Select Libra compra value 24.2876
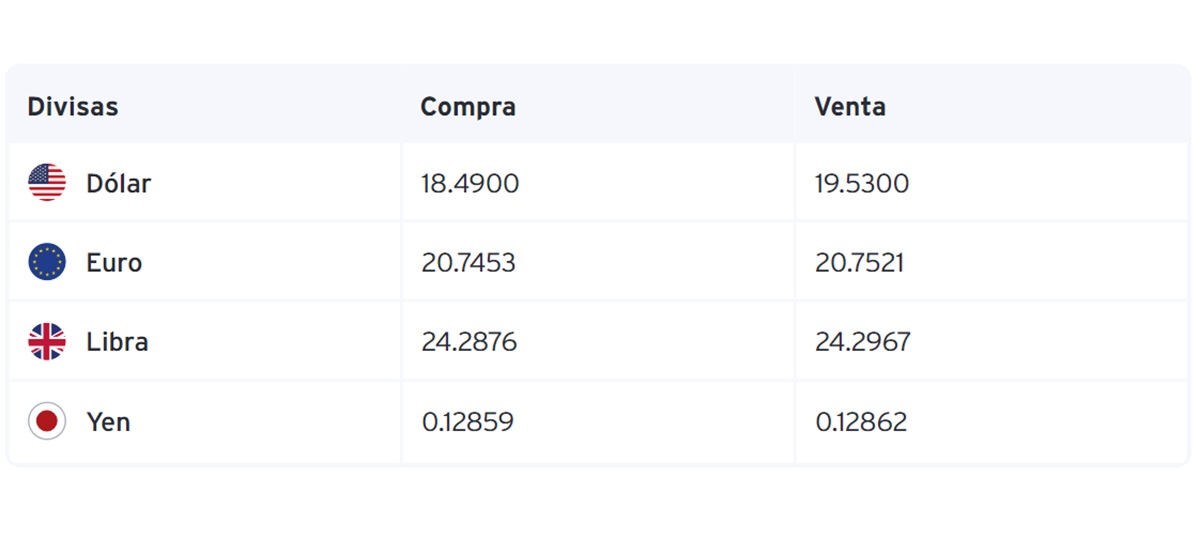This screenshot has height=539, width=1200. pos(469,342)
